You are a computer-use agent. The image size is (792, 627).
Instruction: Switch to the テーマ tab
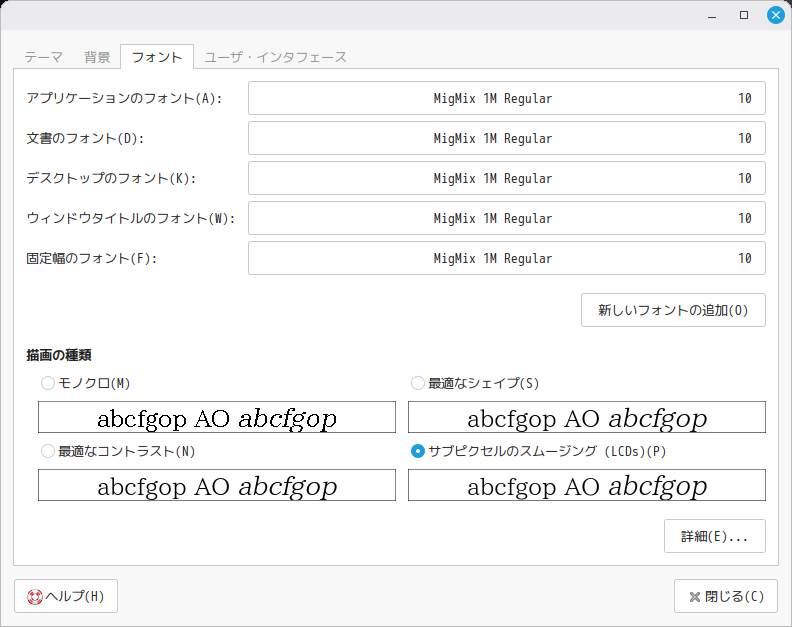[44, 57]
